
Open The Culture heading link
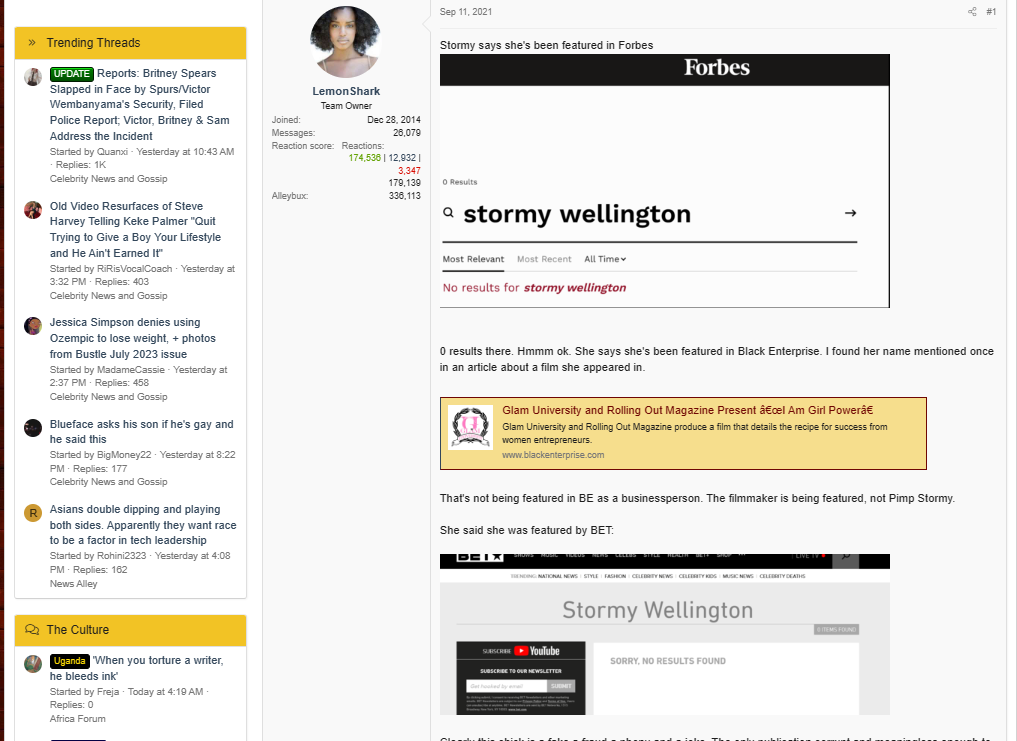pyautogui.click(x=78, y=629)
